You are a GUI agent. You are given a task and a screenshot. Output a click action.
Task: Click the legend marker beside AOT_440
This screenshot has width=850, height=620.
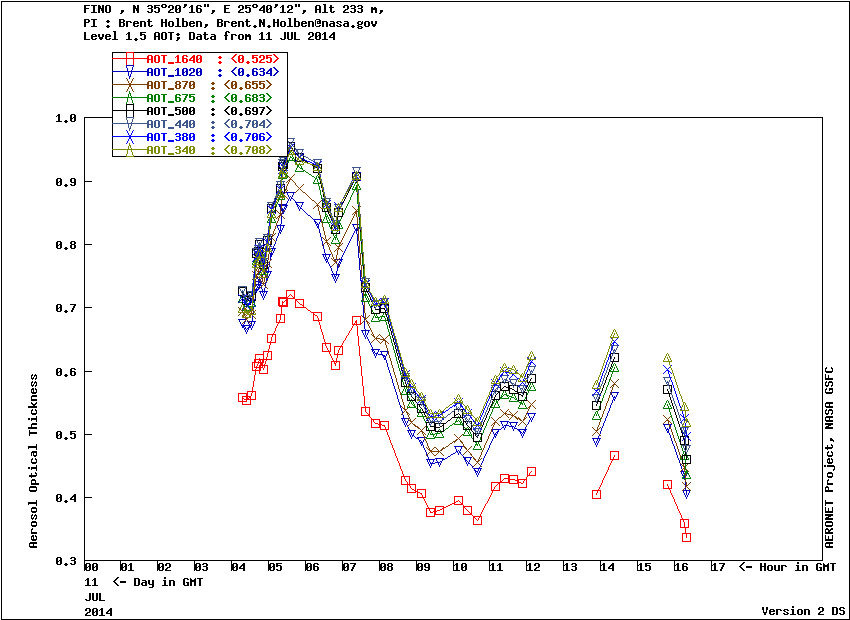(128, 124)
